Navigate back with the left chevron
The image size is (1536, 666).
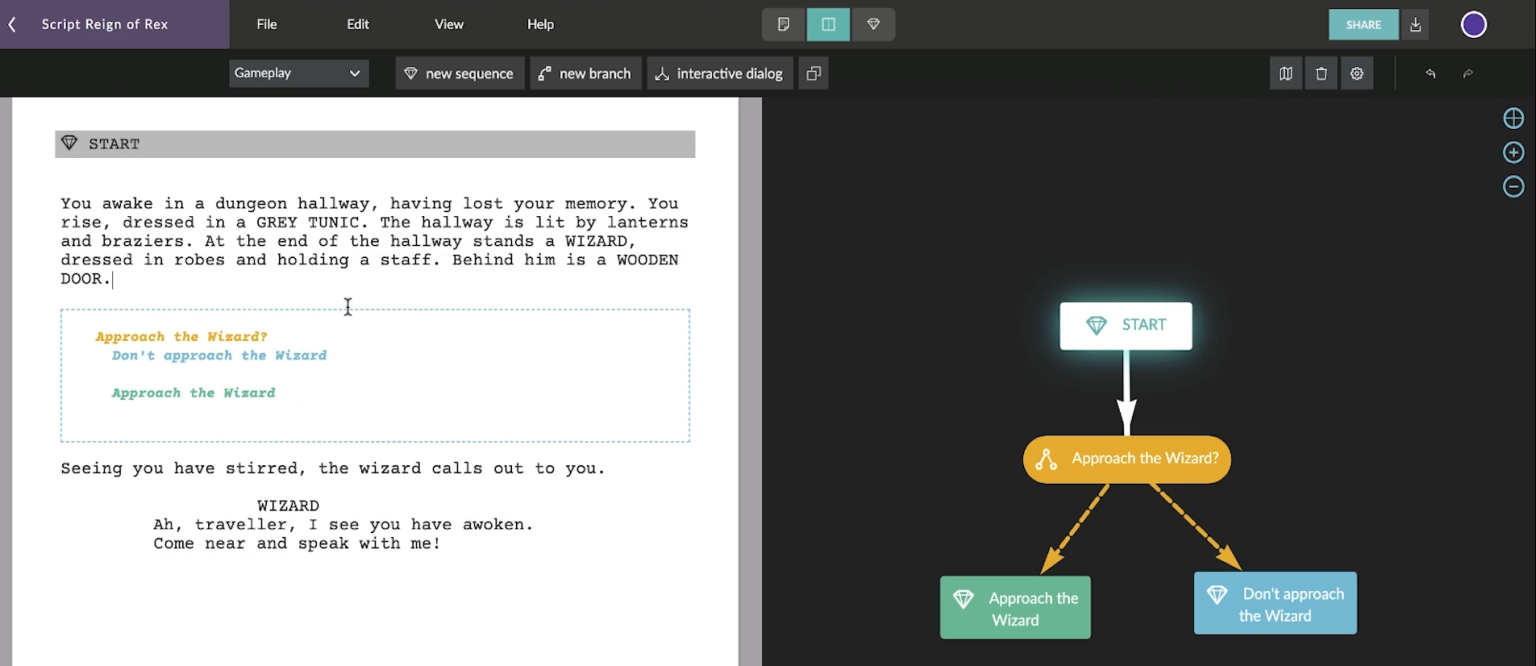pyautogui.click(x=12, y=23)
